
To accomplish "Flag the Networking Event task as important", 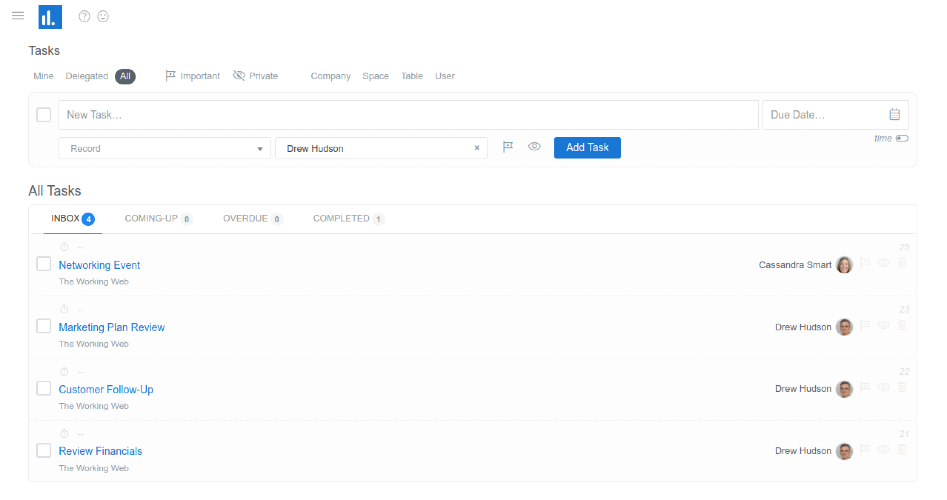I will pos(865,263).
